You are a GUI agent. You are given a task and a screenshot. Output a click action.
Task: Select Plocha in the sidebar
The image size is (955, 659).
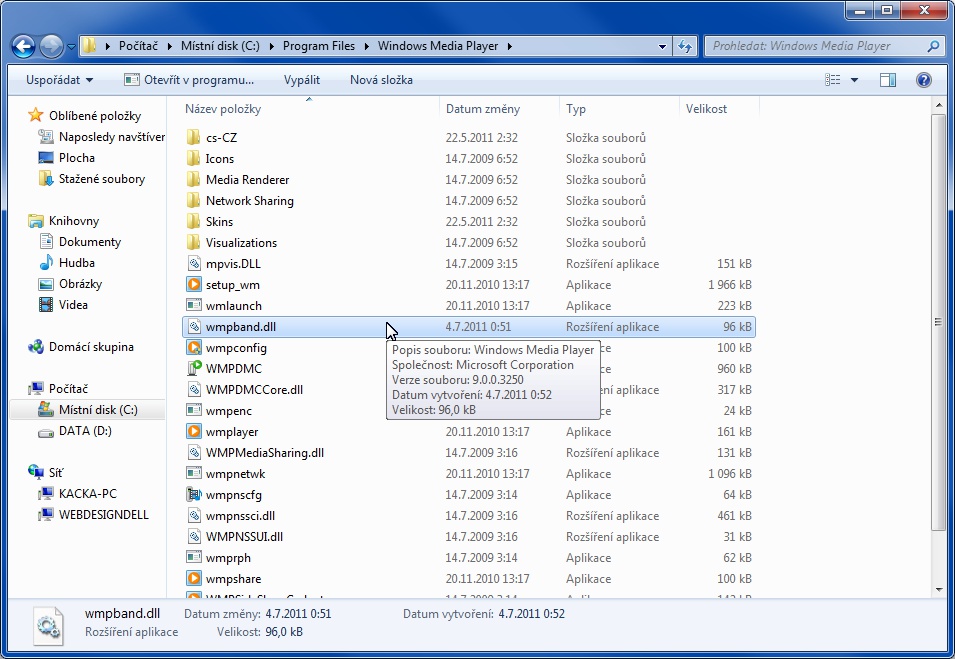point(77,158)
